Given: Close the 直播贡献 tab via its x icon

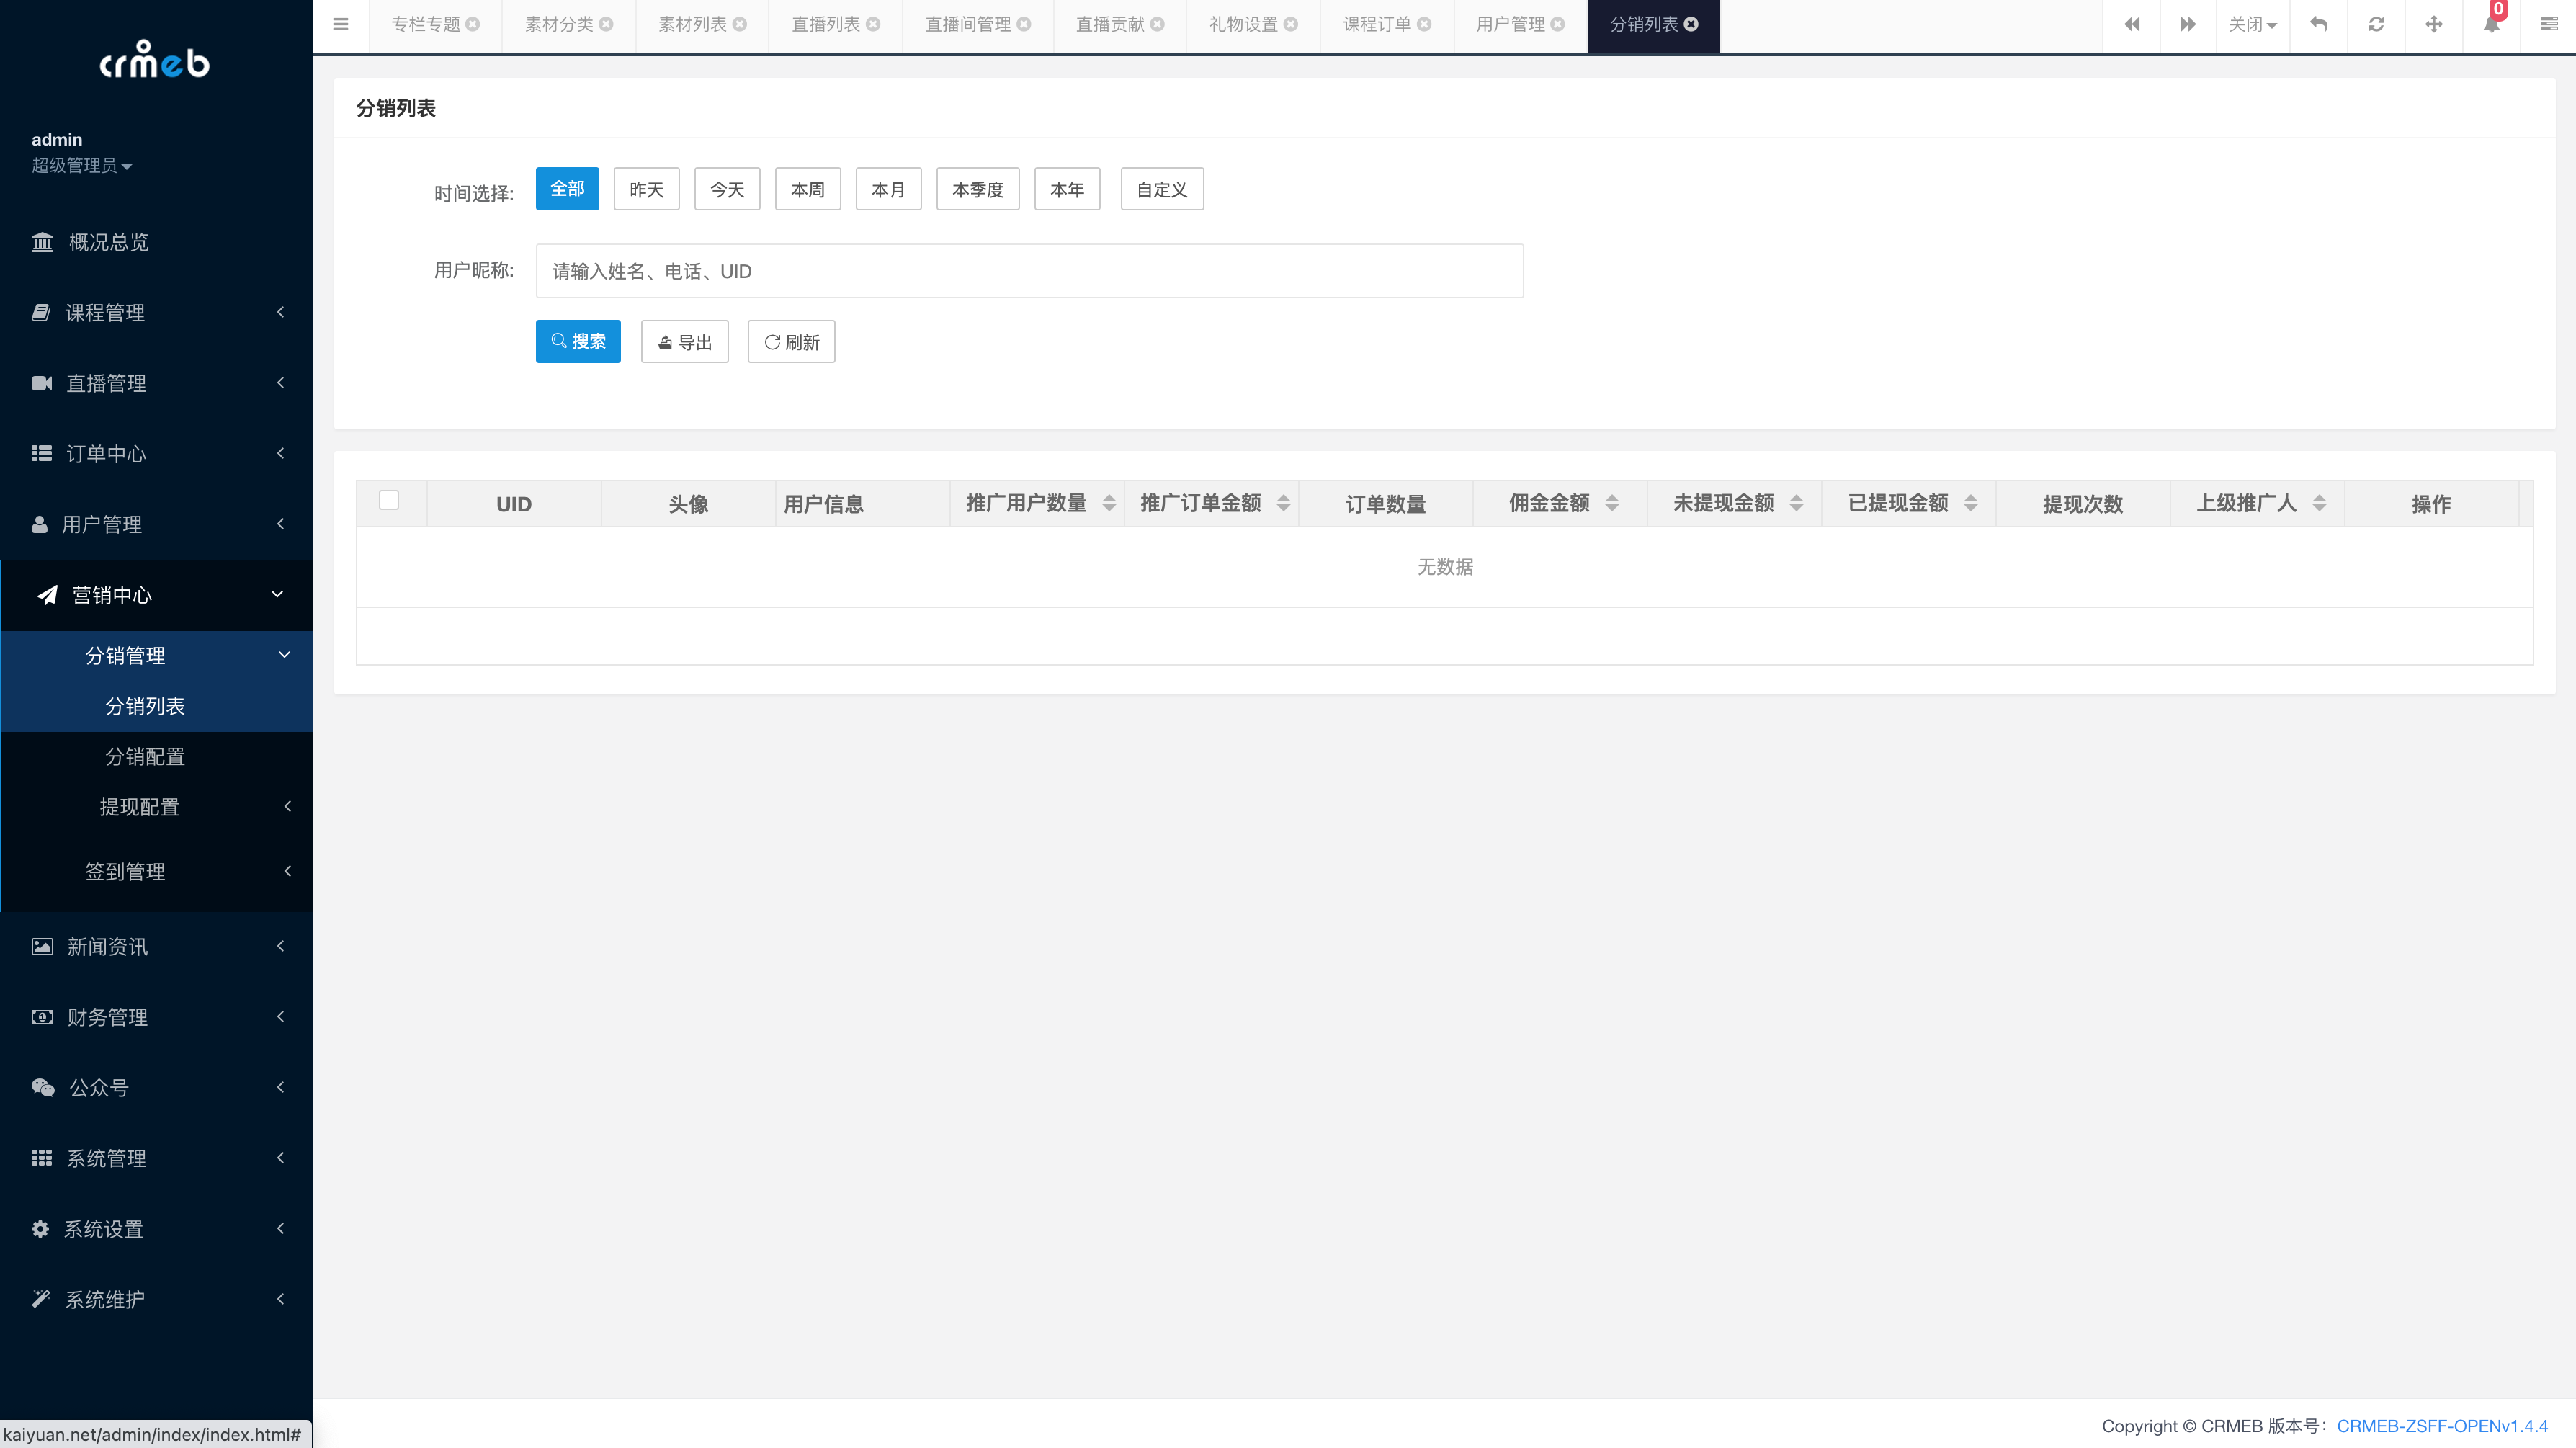Looking at the screenshot, I should click(x=1157, y=25).
